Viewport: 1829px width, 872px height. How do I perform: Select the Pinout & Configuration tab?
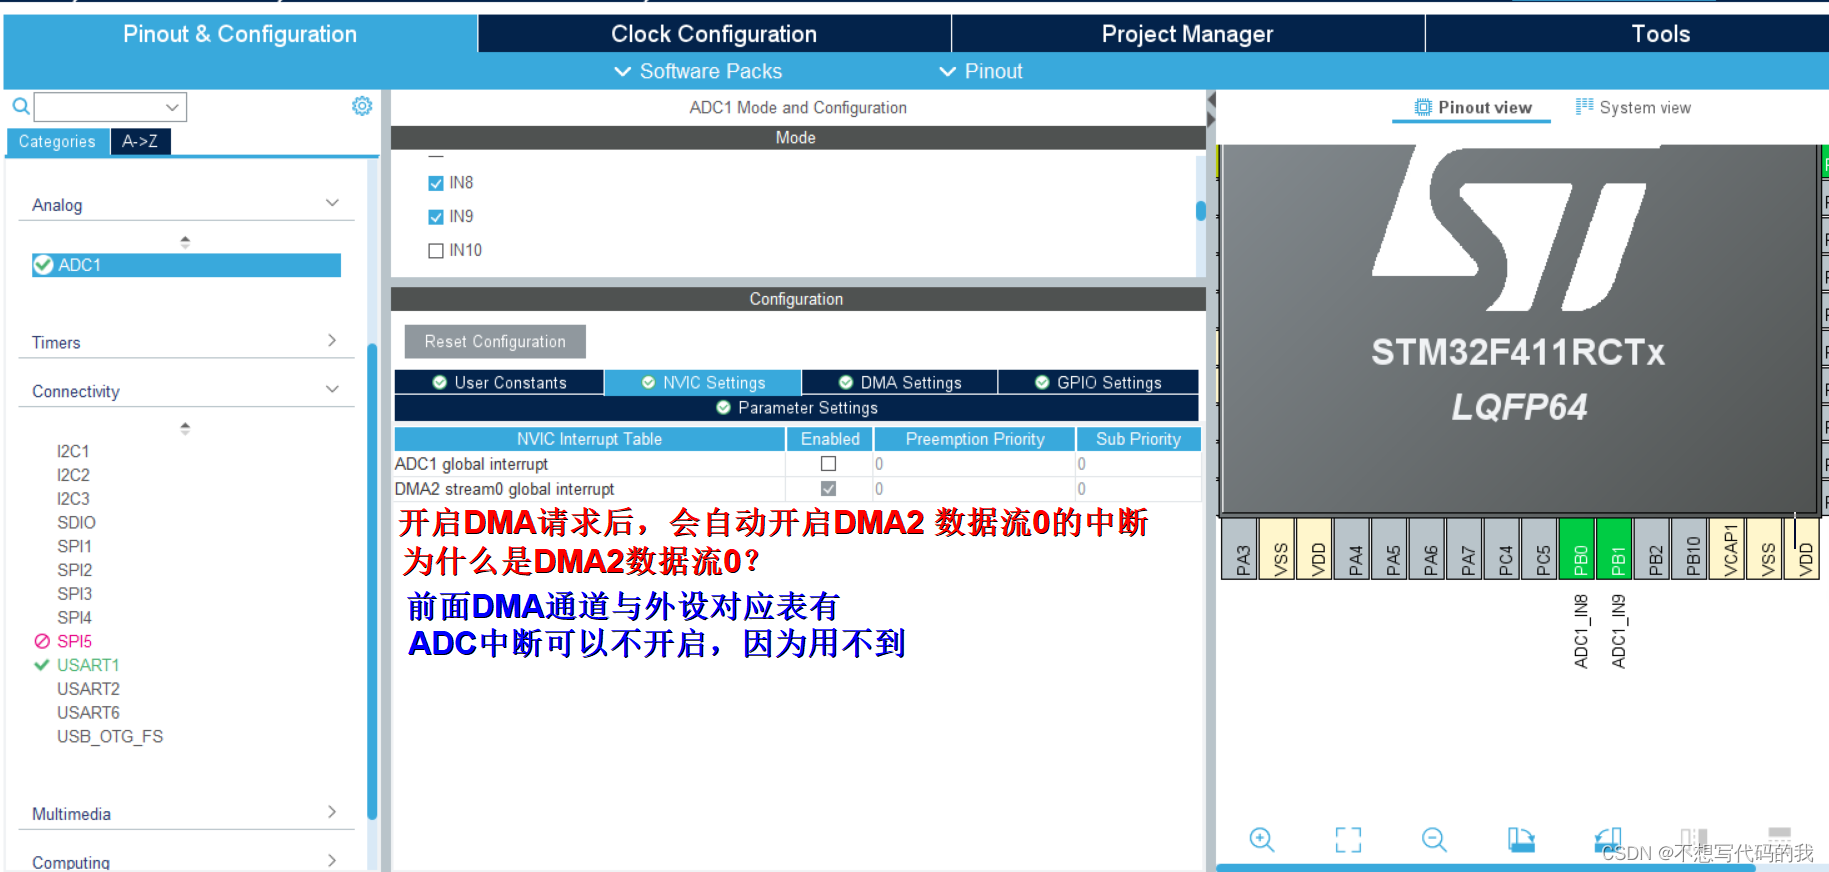pos(240,34)
